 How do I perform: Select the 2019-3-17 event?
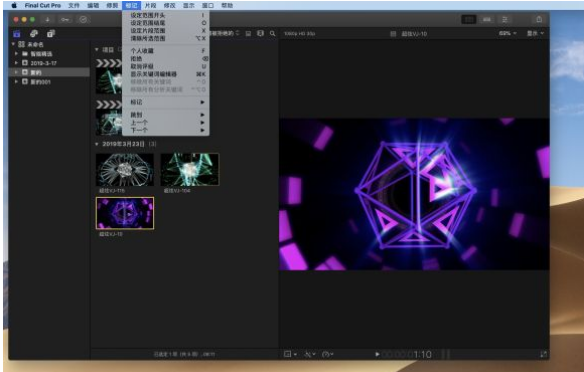click(x=43, y=63)
